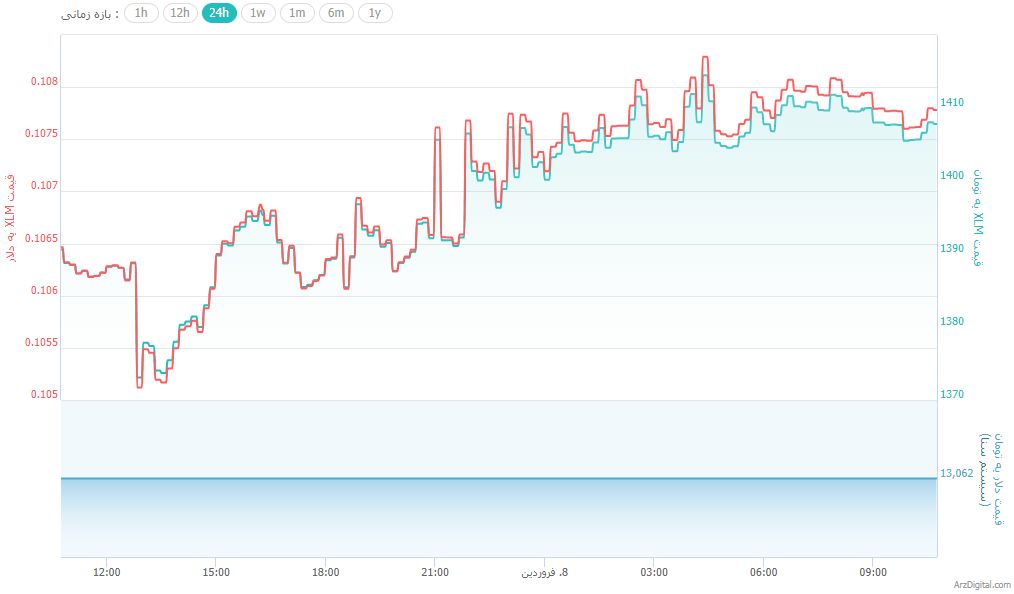
Task: Click the 1410 right axis value
Action: coord(952,102)
